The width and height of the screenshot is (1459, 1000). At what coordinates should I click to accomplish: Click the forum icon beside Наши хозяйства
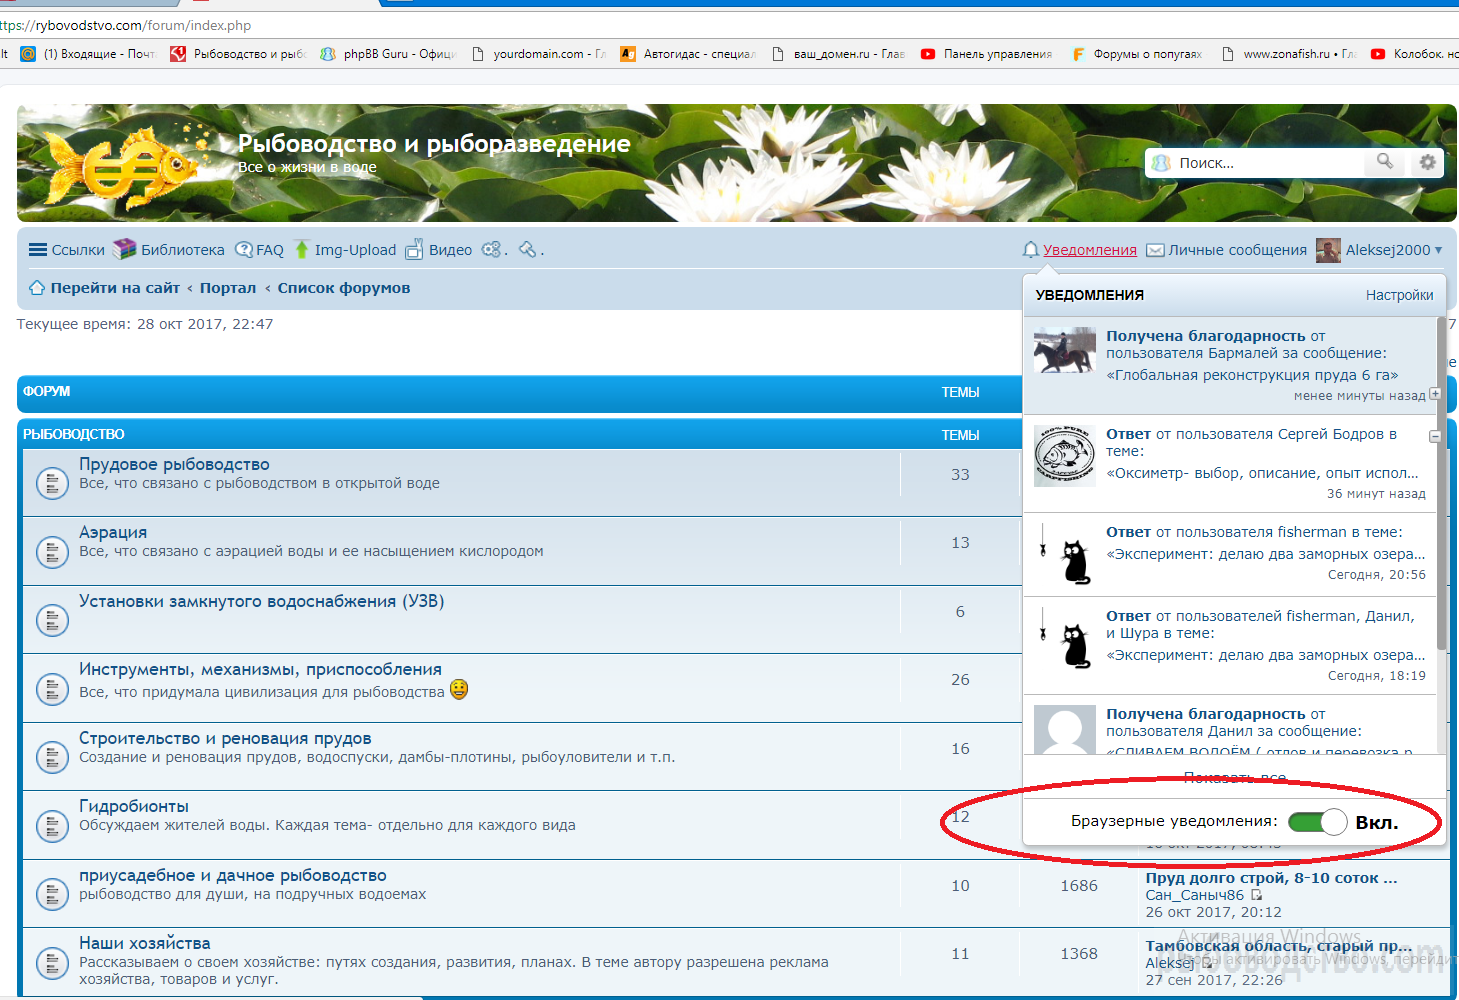tap(52, 962)
